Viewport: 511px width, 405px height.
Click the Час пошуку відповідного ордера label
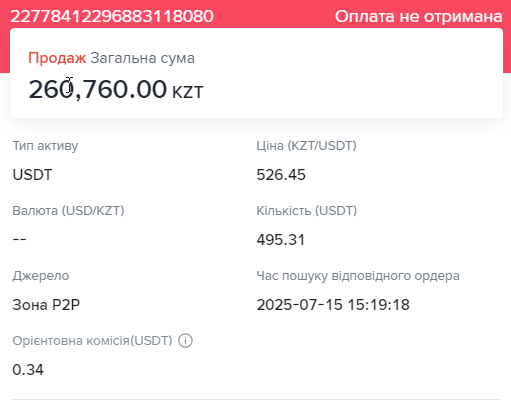pos(358,276)
